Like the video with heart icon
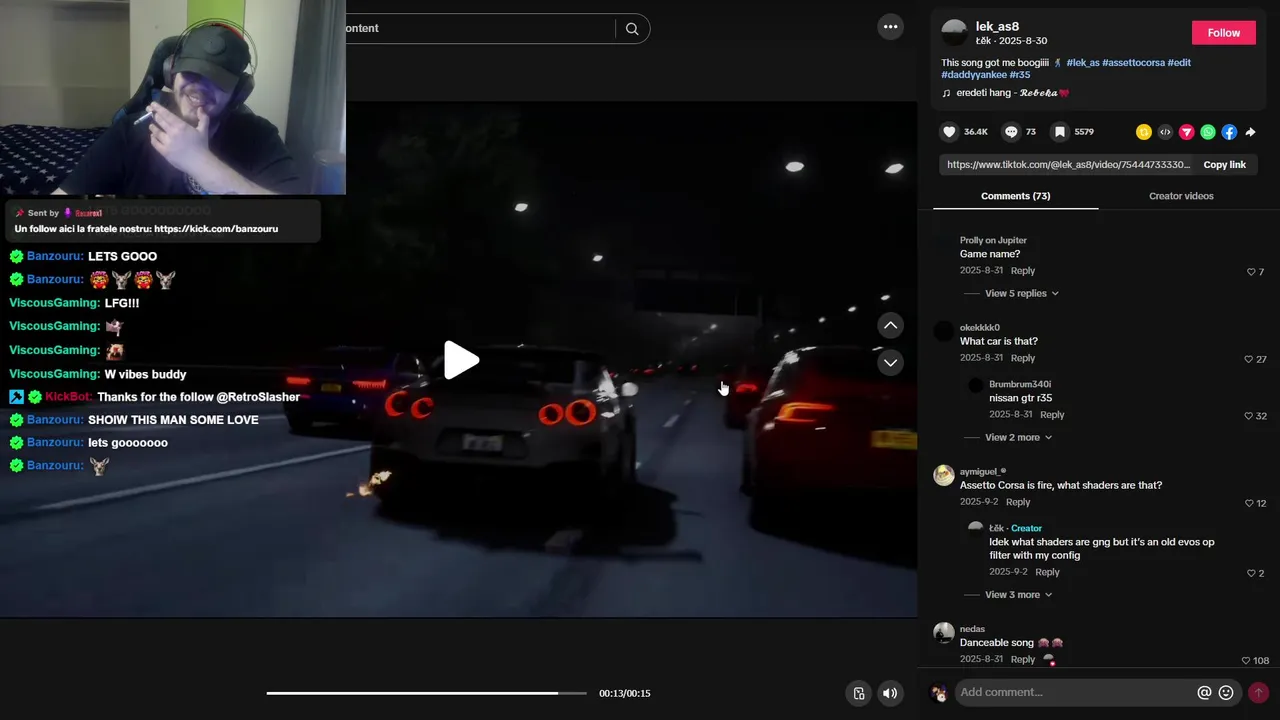 coord(950,132)
